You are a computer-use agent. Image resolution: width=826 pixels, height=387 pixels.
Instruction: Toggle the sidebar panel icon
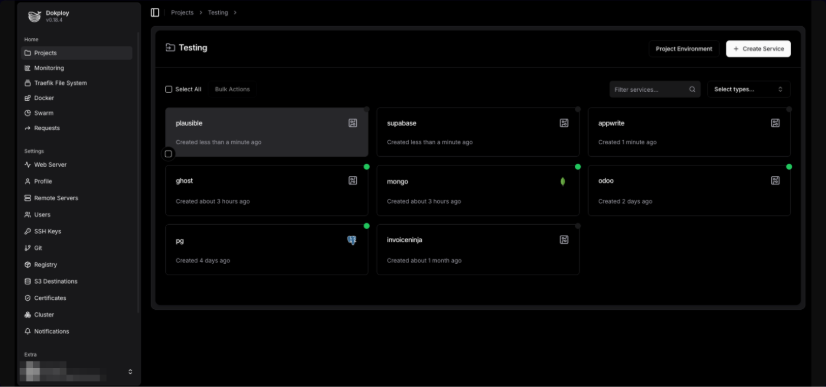pyautogui.click(x=155, y=12)
